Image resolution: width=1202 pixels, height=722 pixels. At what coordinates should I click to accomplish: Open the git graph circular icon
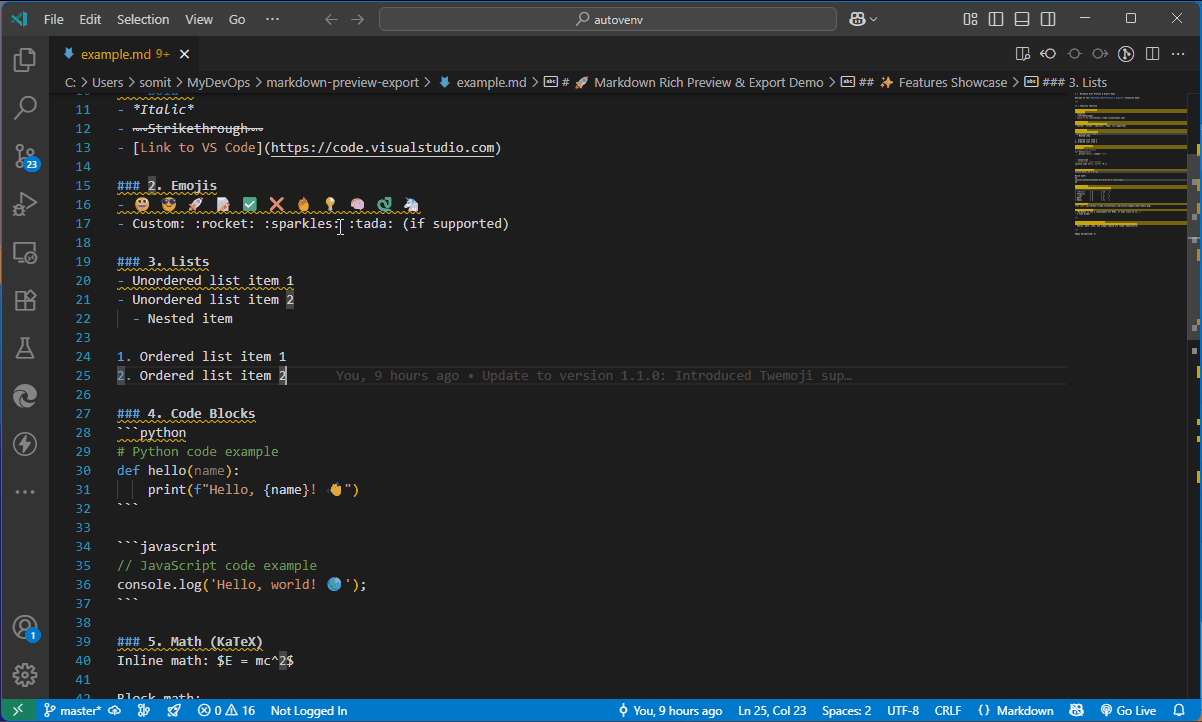click(x=1126, y=54)
